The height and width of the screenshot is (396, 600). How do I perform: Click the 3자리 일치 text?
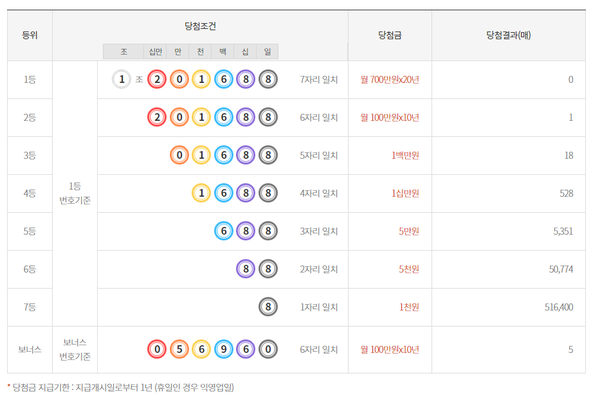coord(319,231)
